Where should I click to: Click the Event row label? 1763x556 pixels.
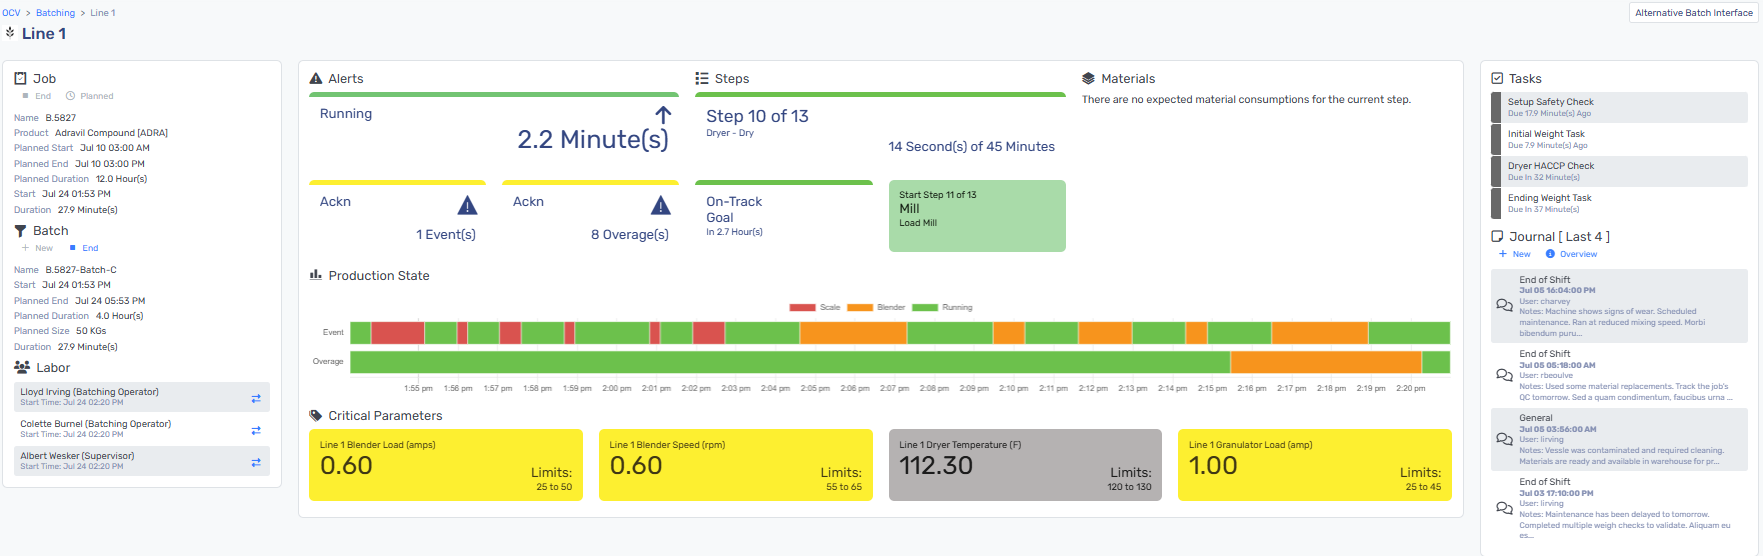(333, 332)
